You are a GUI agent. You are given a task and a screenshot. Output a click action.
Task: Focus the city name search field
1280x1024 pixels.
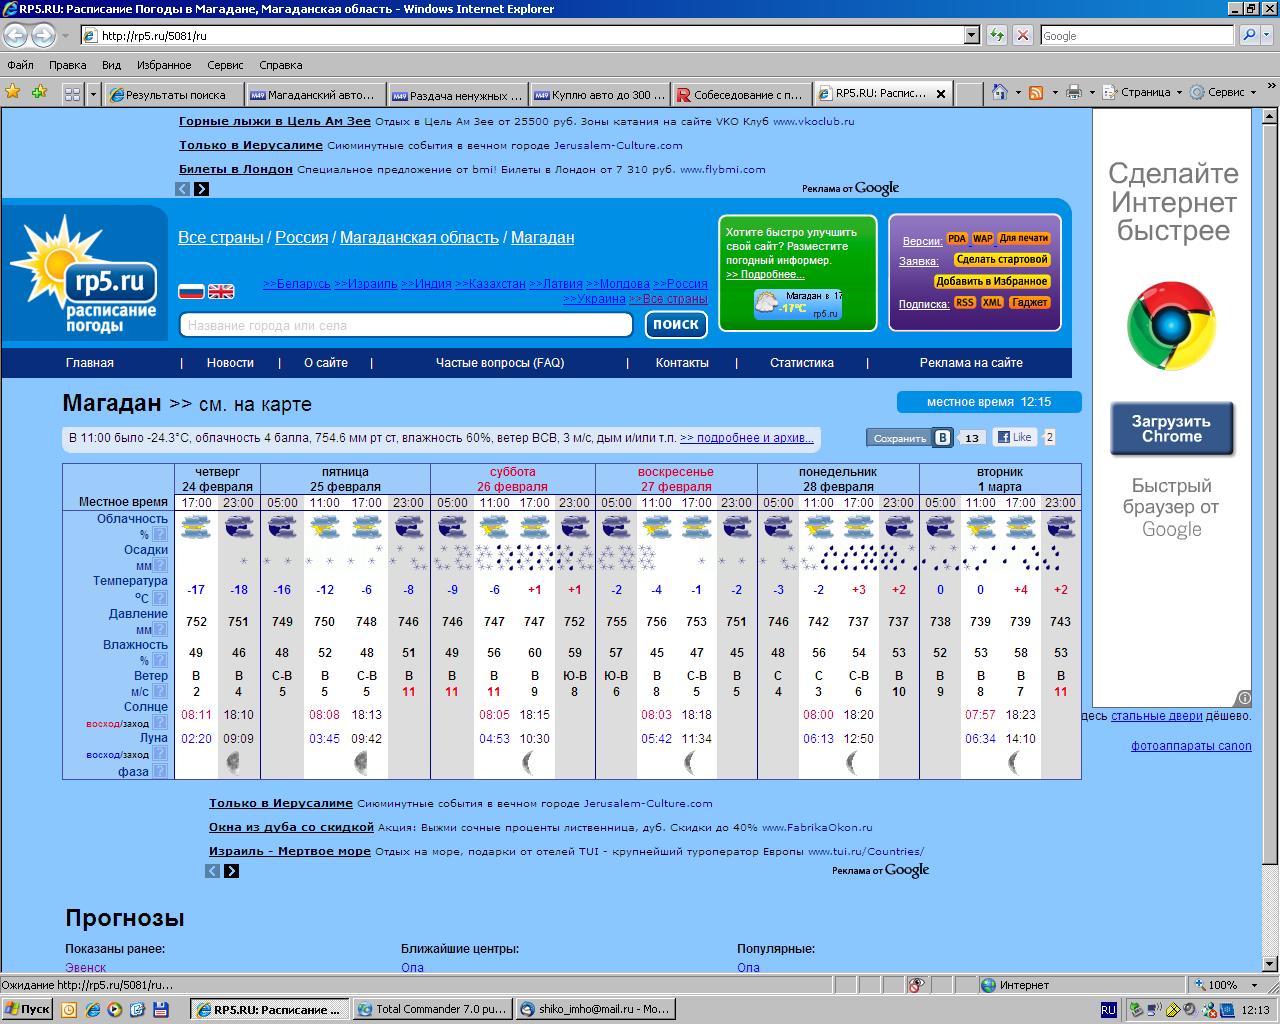tap(406, 325)
